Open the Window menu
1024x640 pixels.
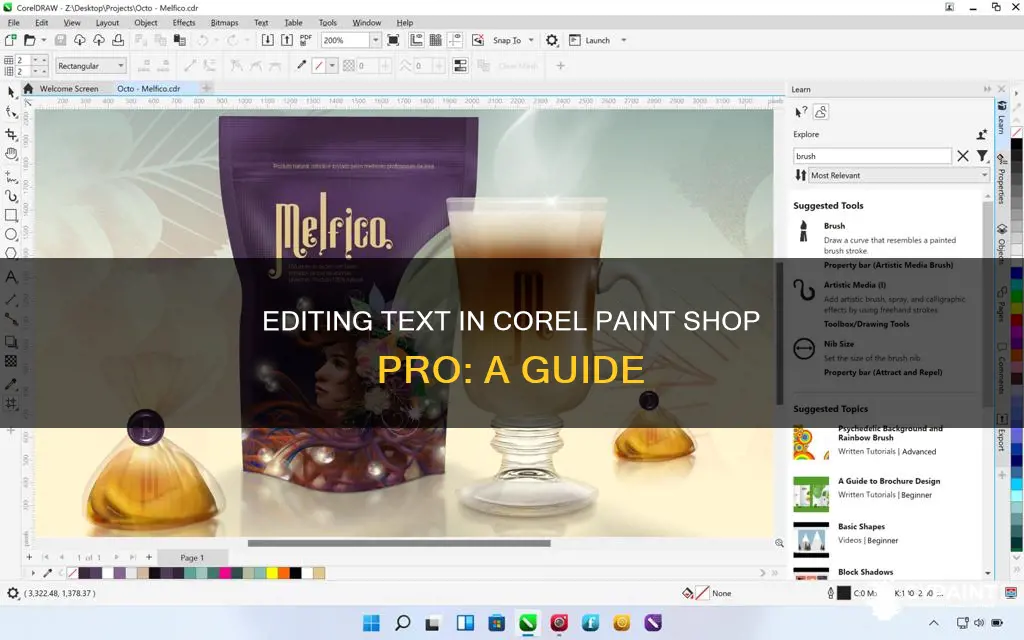(366, 22)
